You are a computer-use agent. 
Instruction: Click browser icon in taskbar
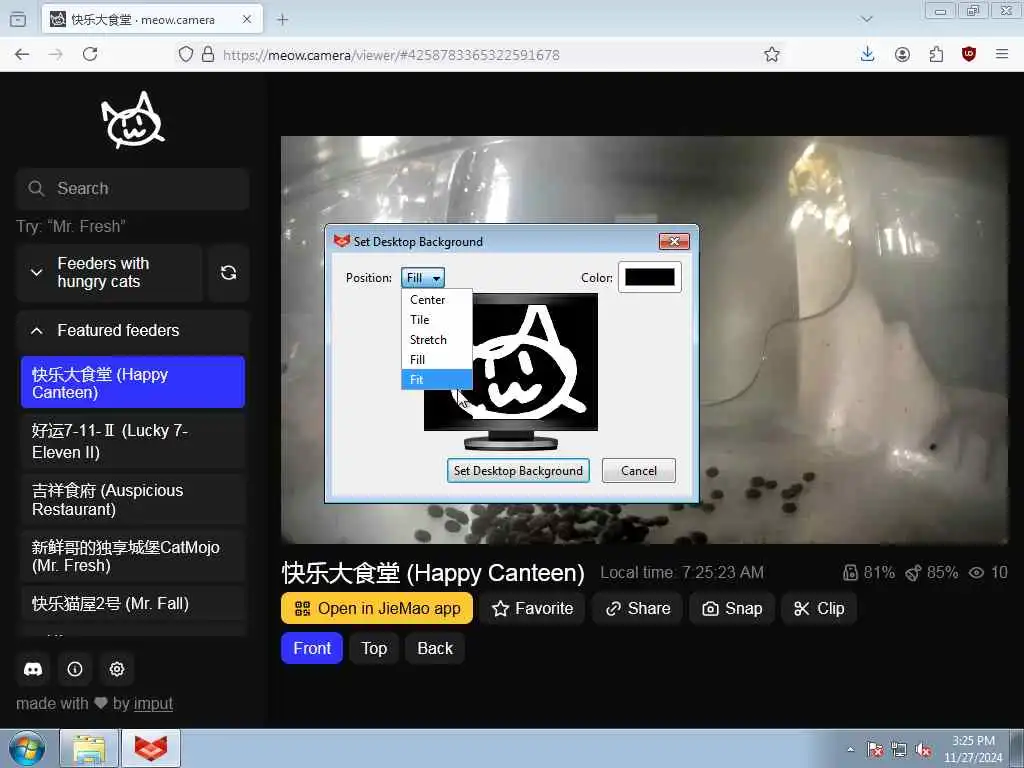pos(151,748)
